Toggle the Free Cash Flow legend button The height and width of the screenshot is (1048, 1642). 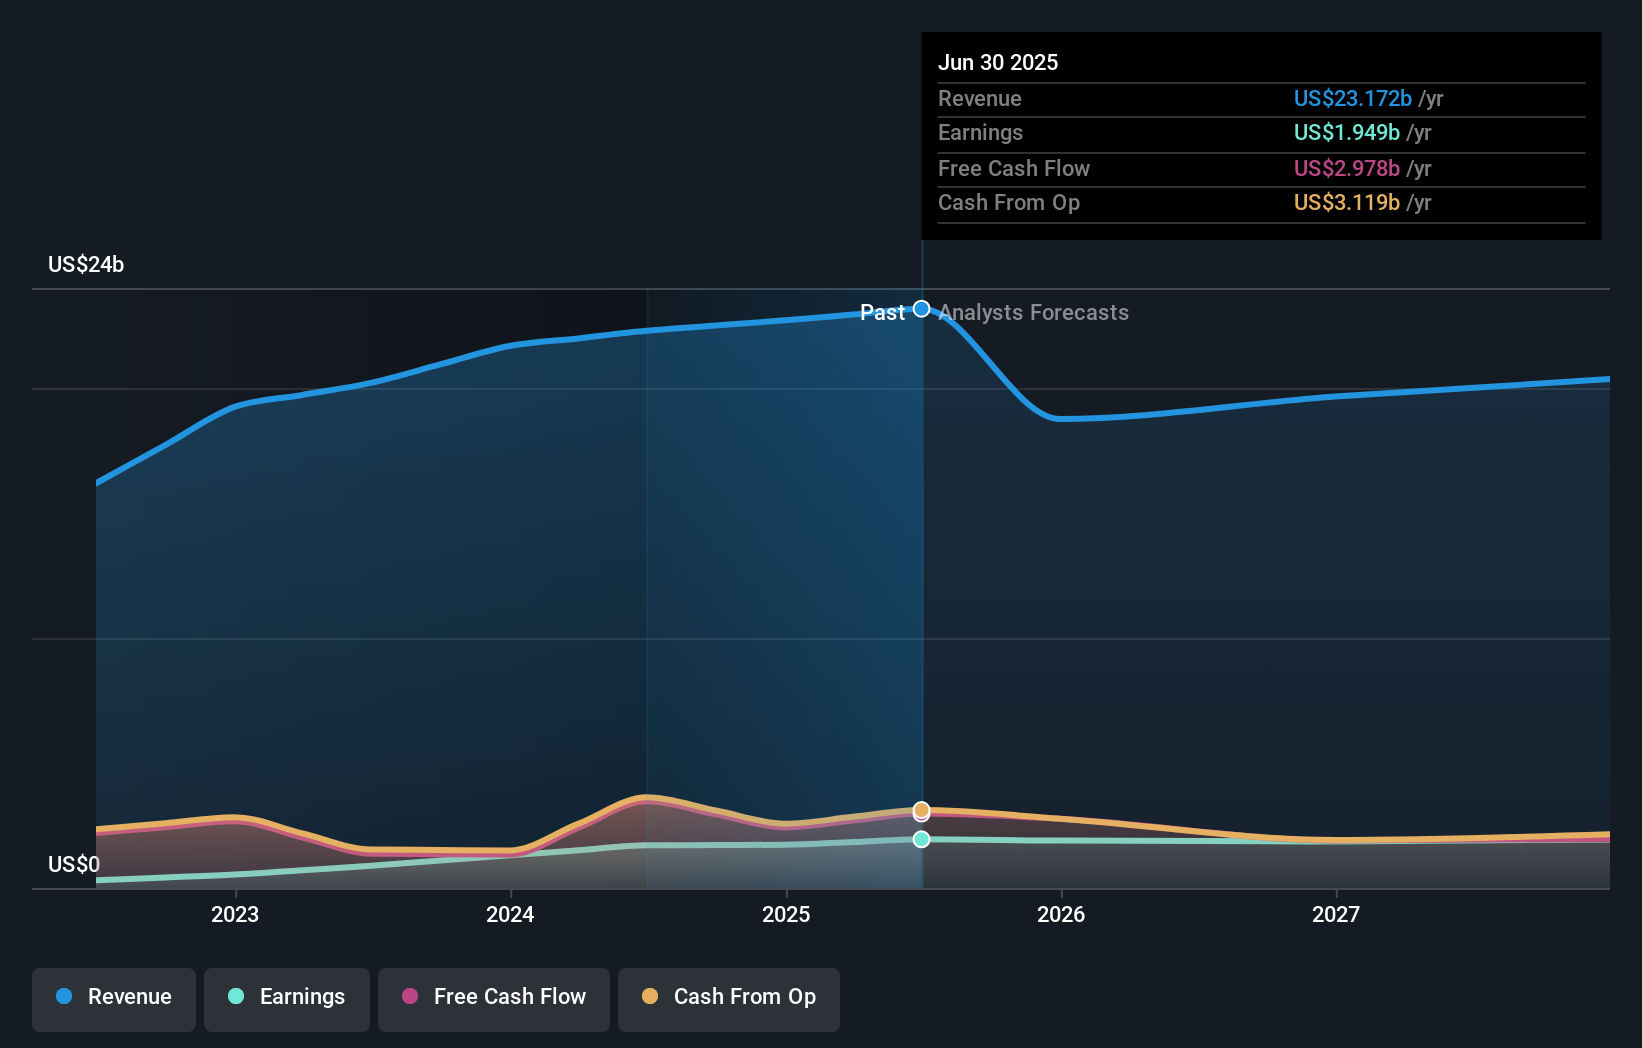click(494, 999)
